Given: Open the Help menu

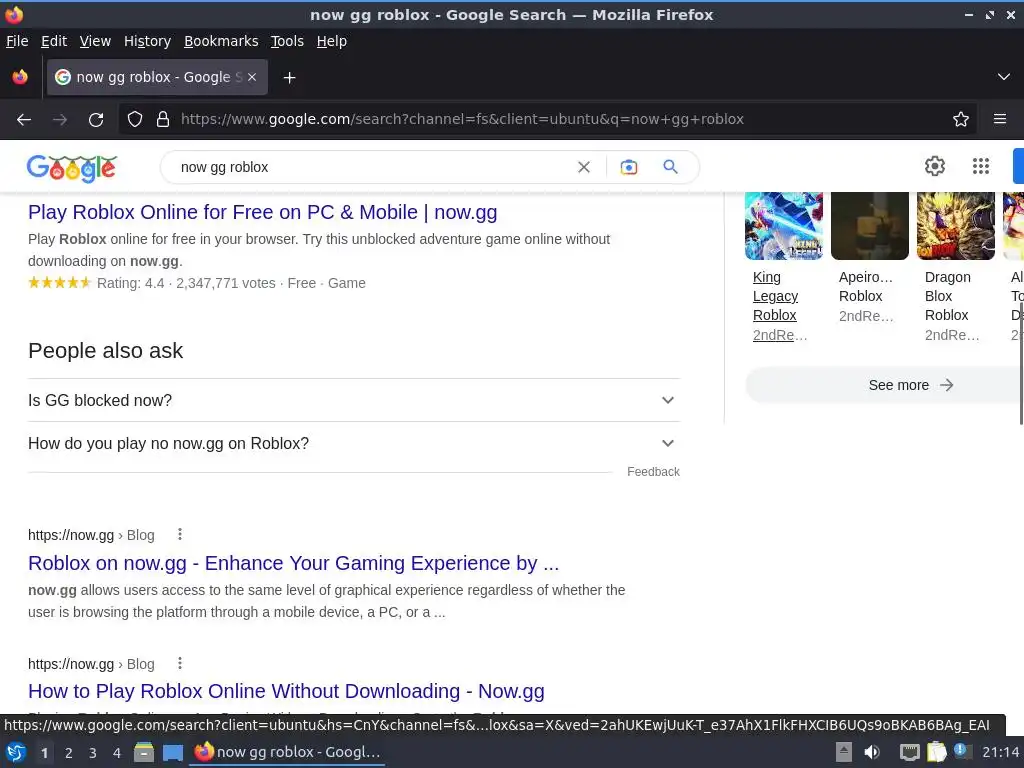Looking at the screenshot, I should point(332,41).
